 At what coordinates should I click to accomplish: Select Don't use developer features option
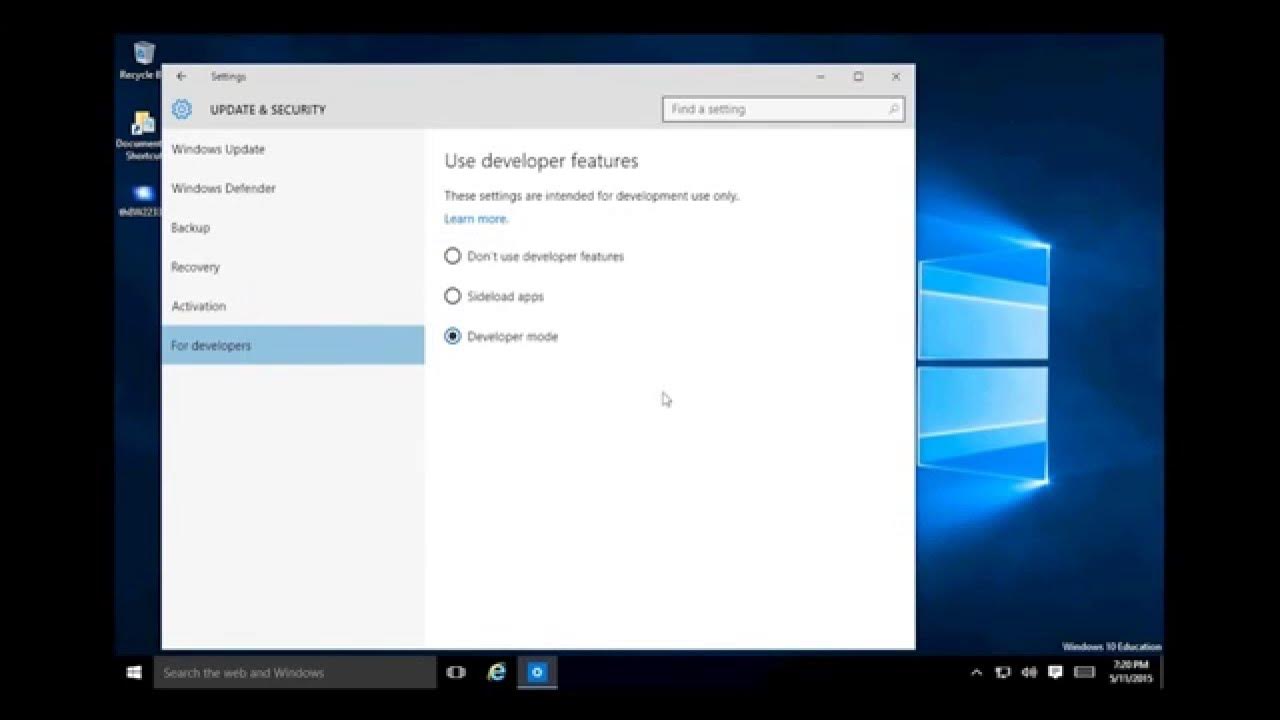(x=535, y=257)
